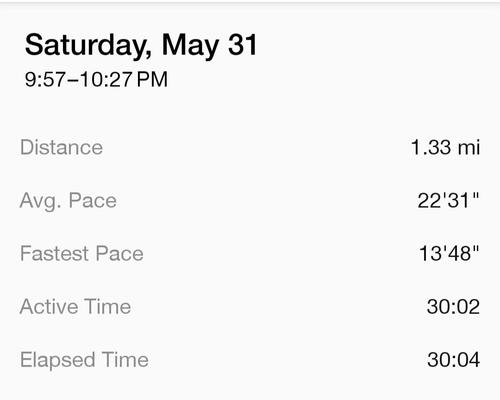Screen dimensions: 500x400
Task: Click the PM text in time range
Action: click(x=152, y=79)
